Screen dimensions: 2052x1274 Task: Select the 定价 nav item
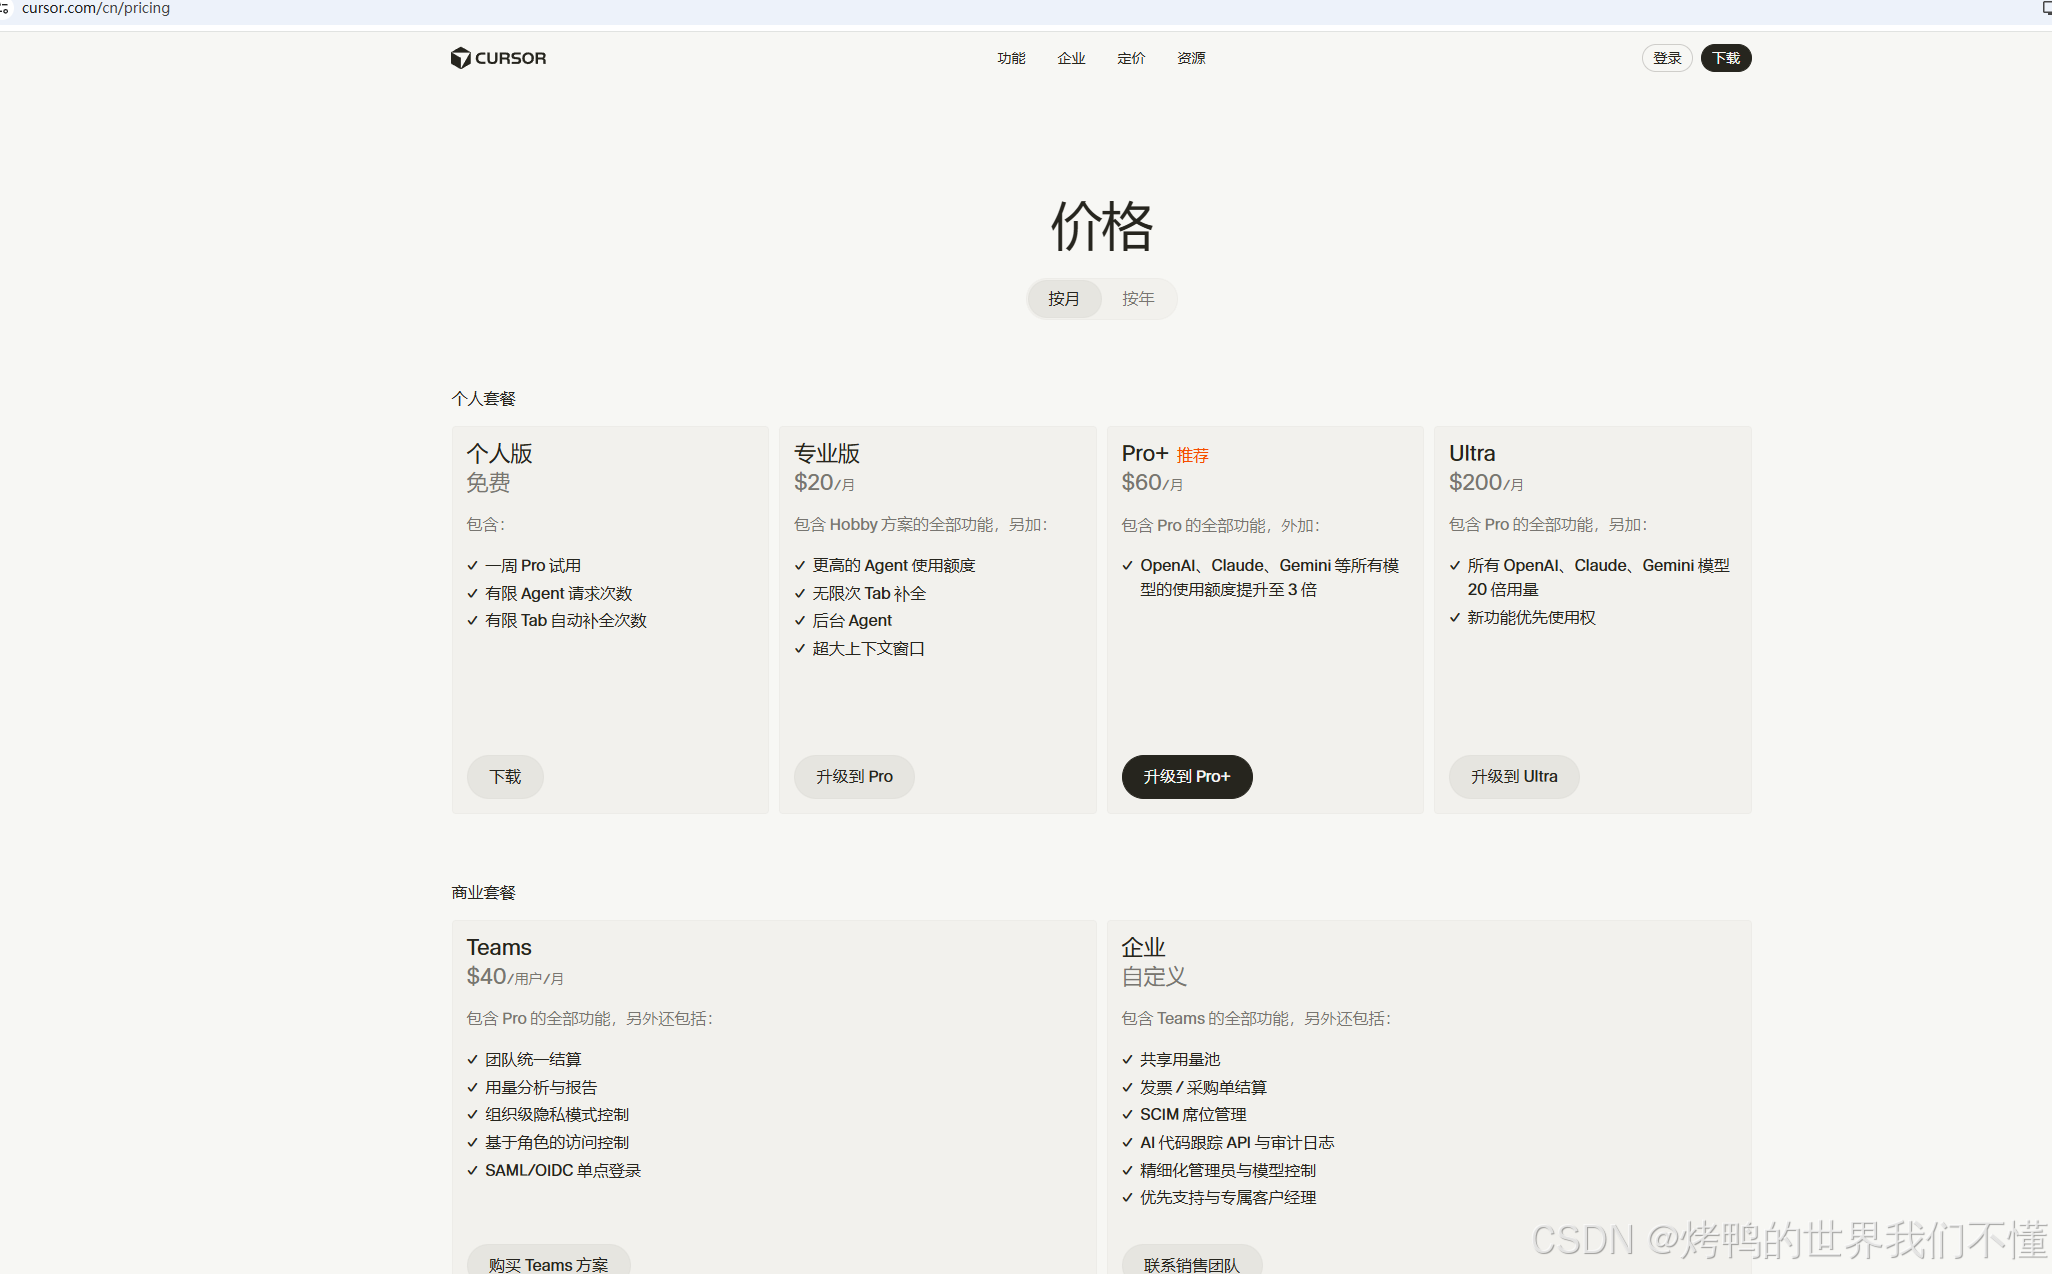1130,58
